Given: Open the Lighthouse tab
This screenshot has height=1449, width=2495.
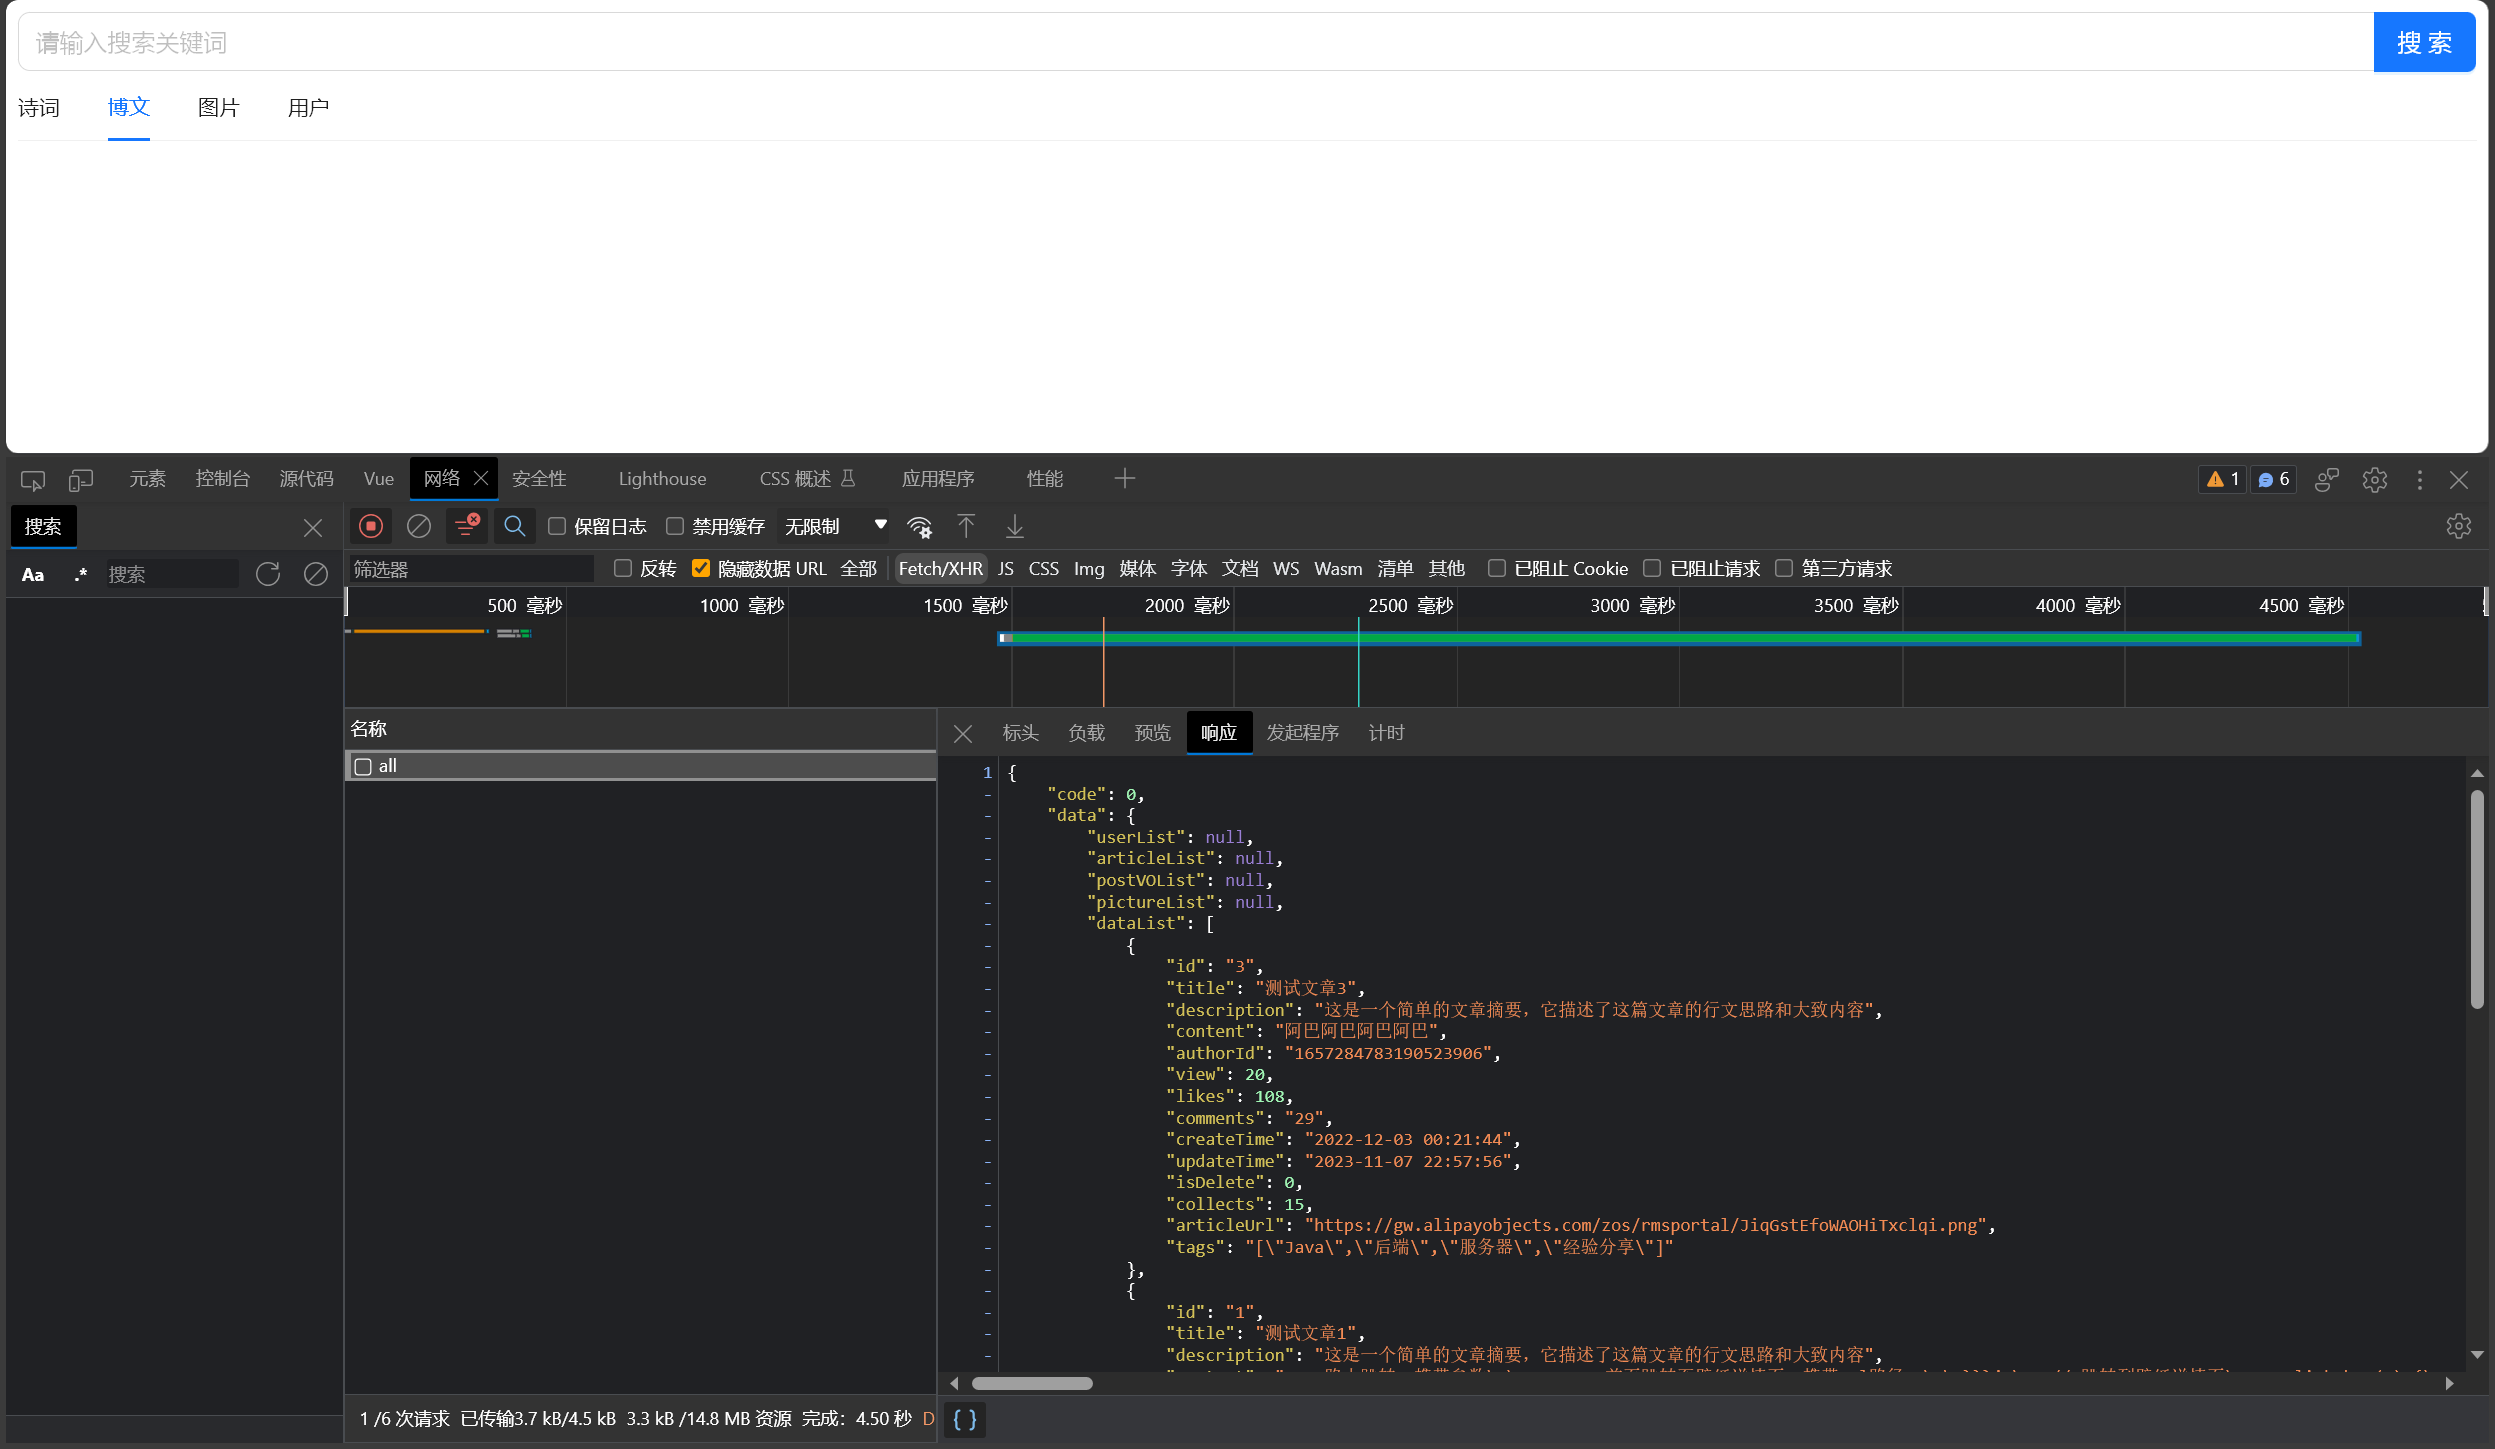Looking at the screenshot, I should [x=663, y=479].
